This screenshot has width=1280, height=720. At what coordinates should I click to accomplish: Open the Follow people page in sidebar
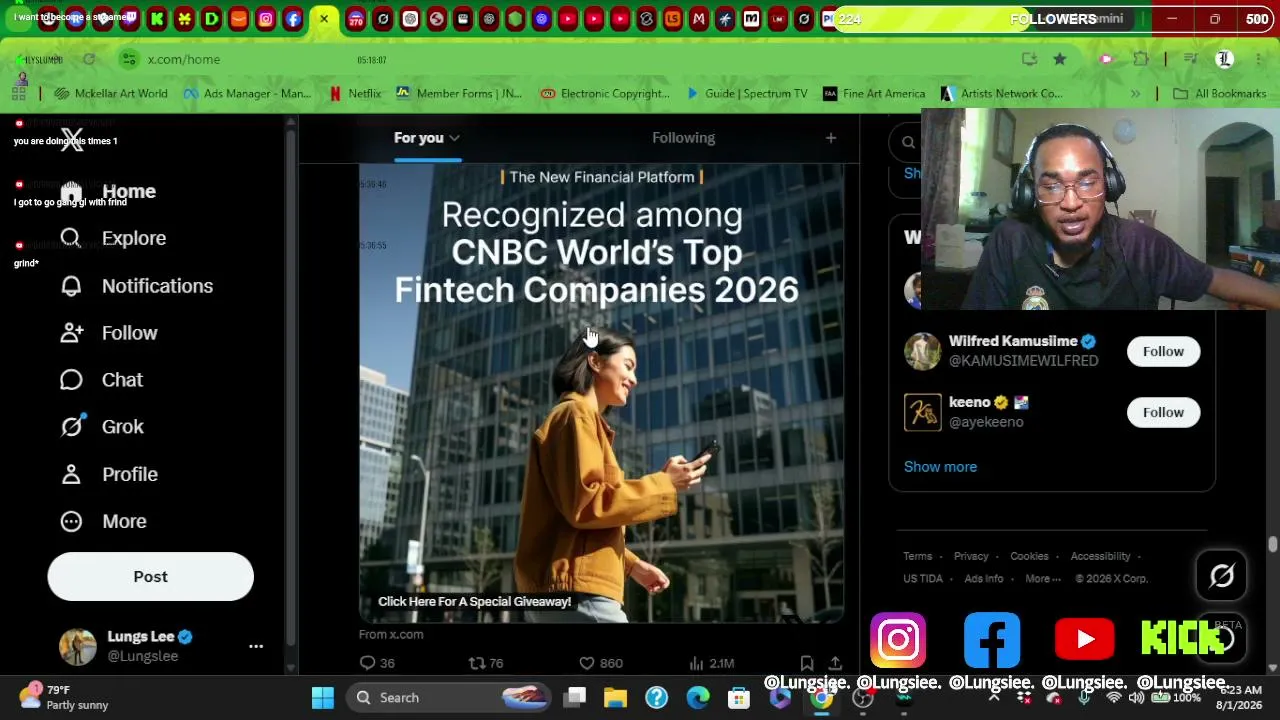point(108,333)
